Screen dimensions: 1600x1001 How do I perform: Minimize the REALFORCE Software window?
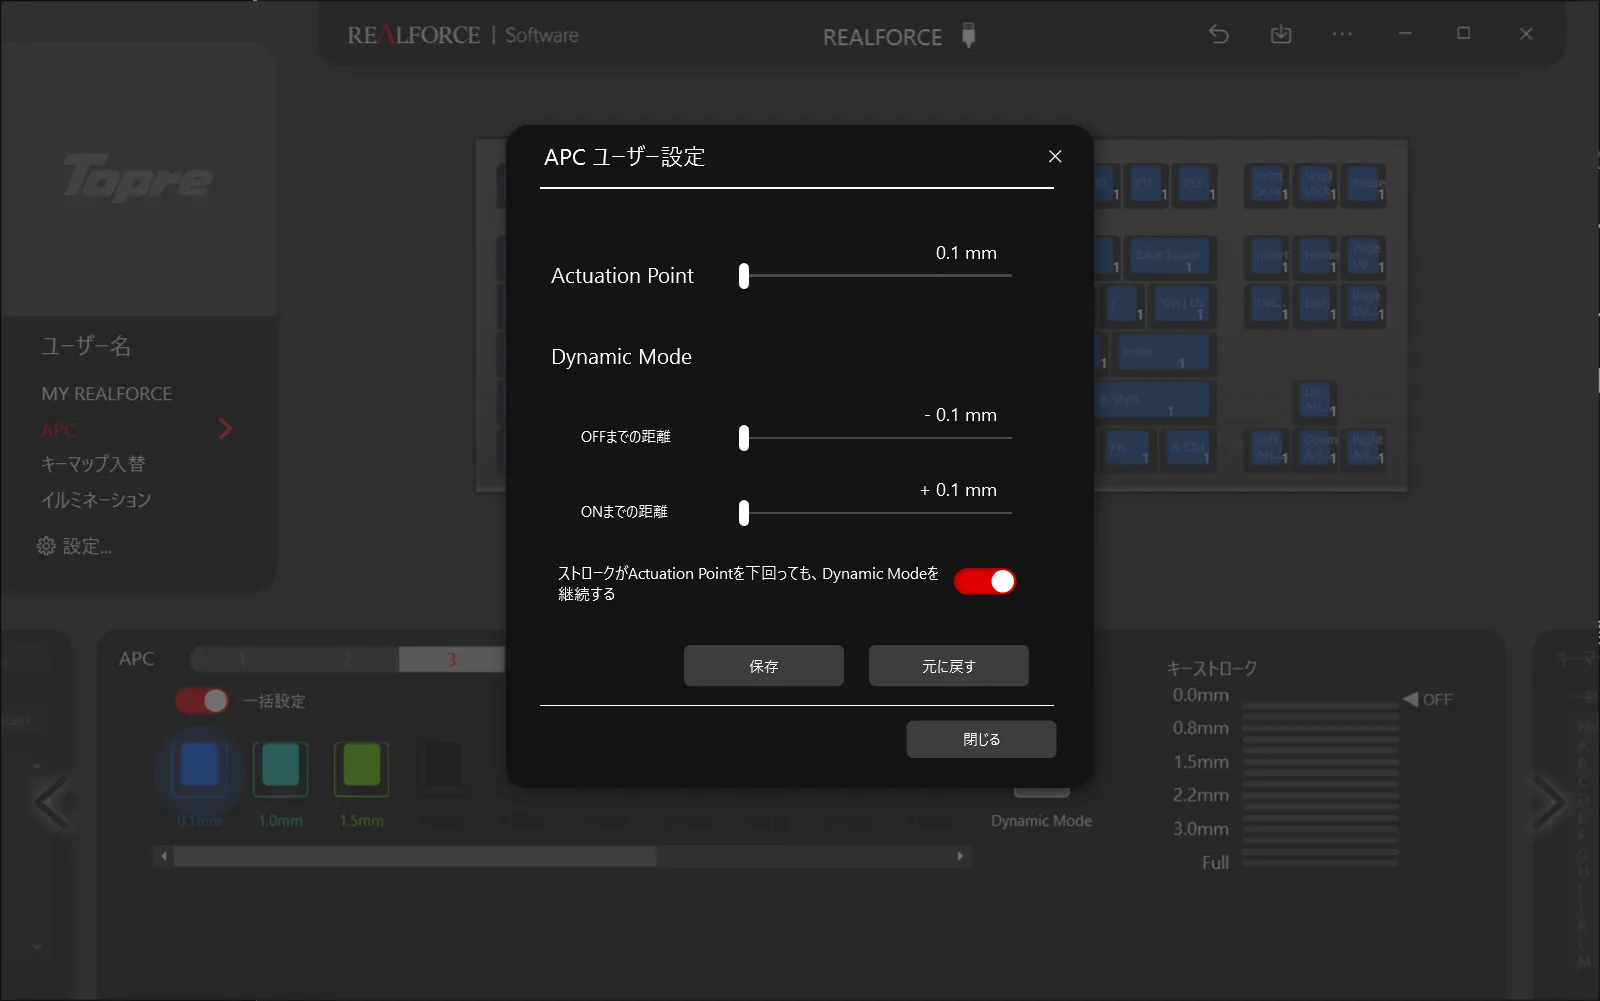(1405, 34)
